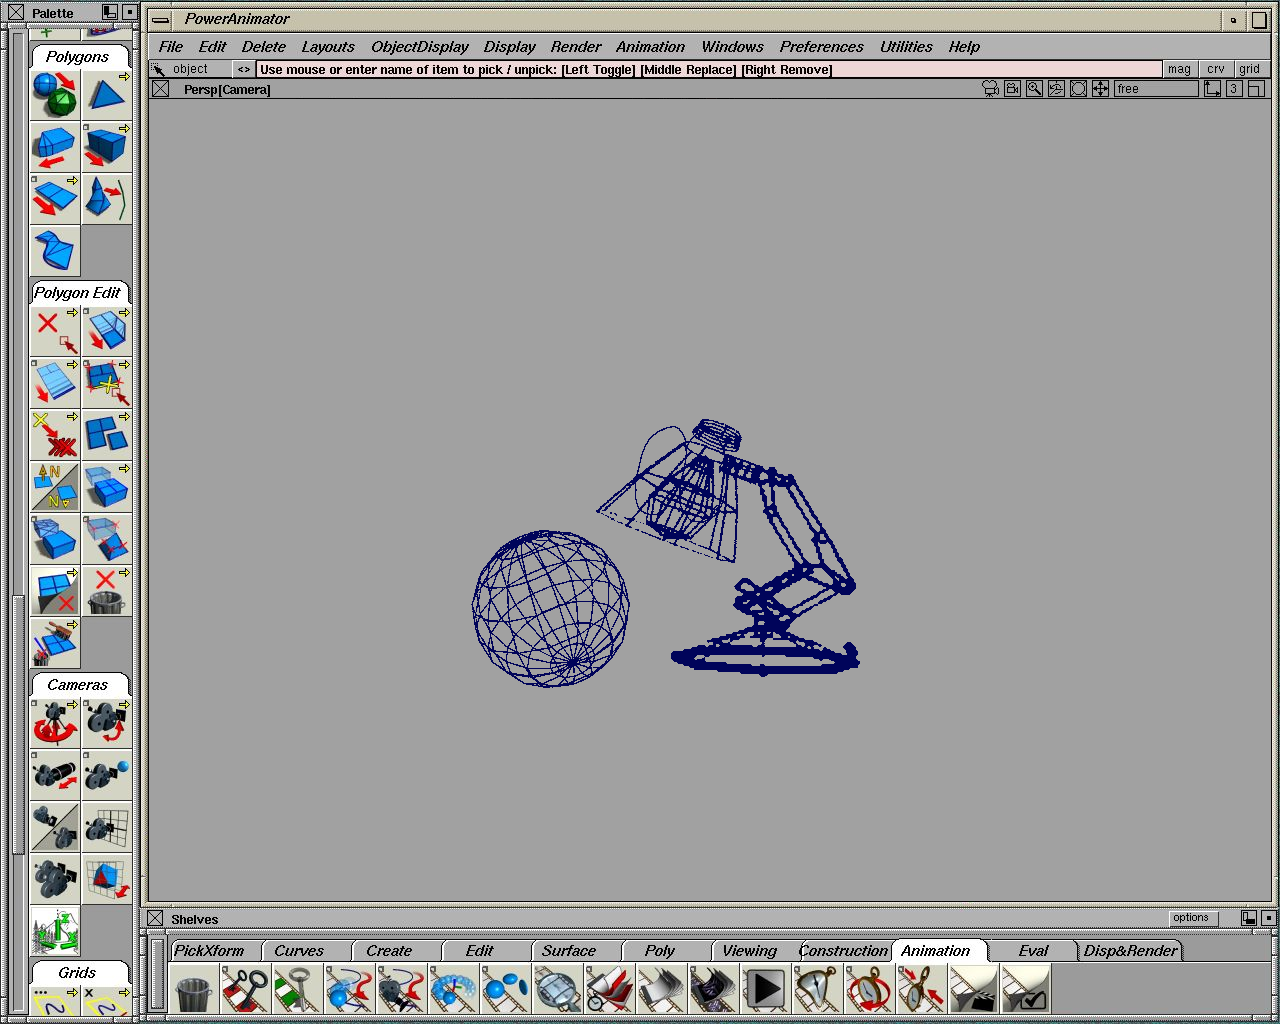Choose the camera with blue sphere tool

pyautogui.click(x=107, y=775)
